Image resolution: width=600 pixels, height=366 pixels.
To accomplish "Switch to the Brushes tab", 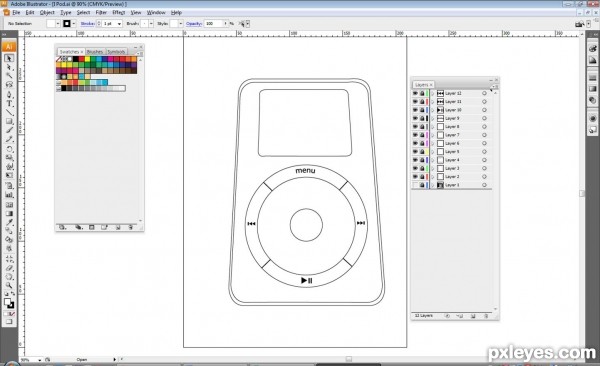I will pos(95,52).
